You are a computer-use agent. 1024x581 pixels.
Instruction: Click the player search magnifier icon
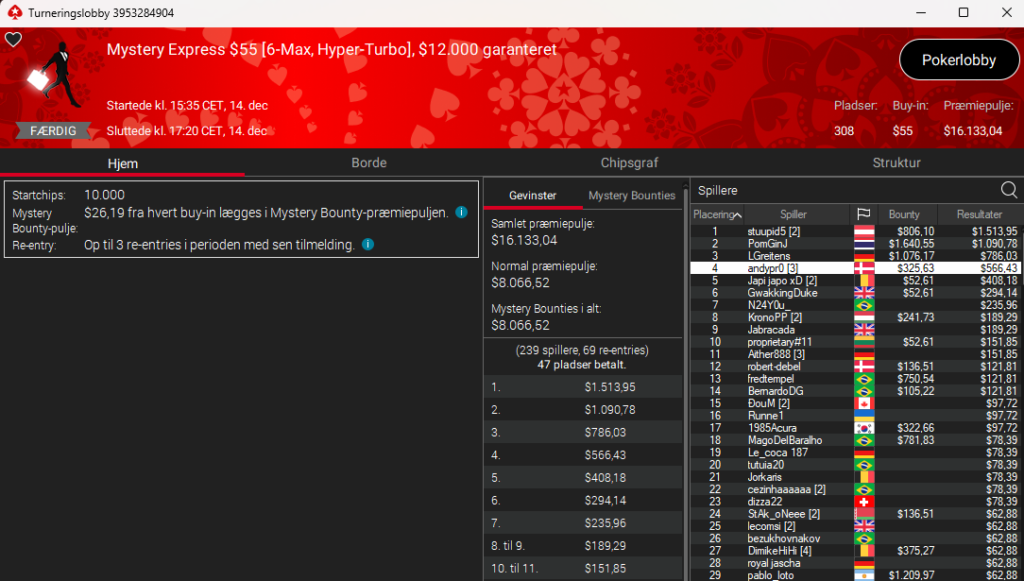(1009, 190)
